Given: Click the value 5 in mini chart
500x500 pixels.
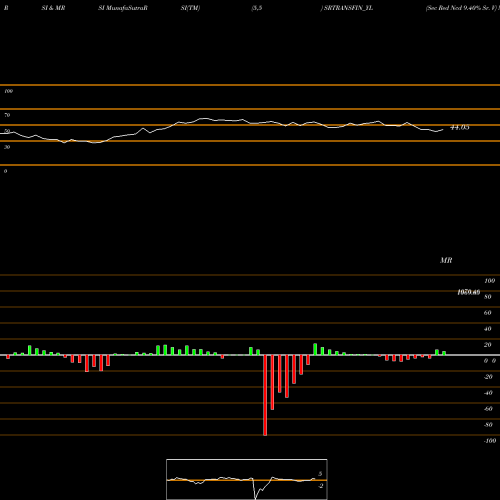Looking at the screenshot, I should (320, 474).
